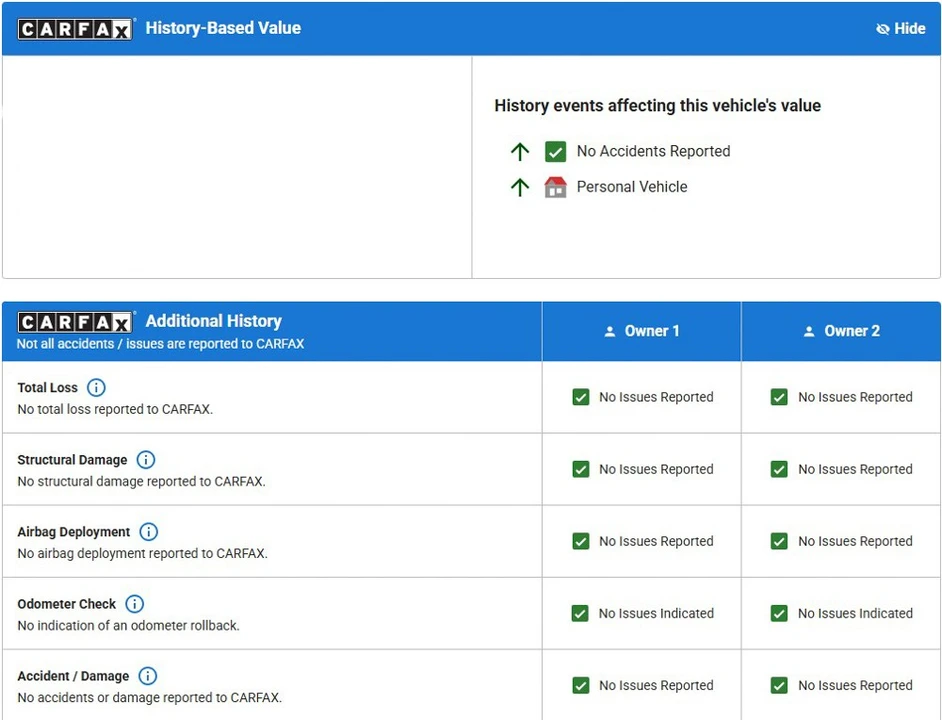Click the History-Based Value title

(223, 28)
